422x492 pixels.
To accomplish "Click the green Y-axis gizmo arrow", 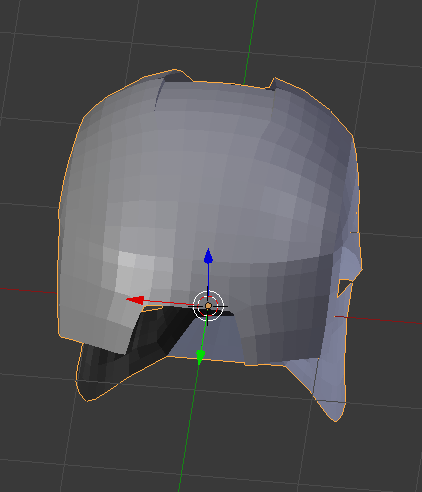I will pyautogui.click(x=200, y=357).
